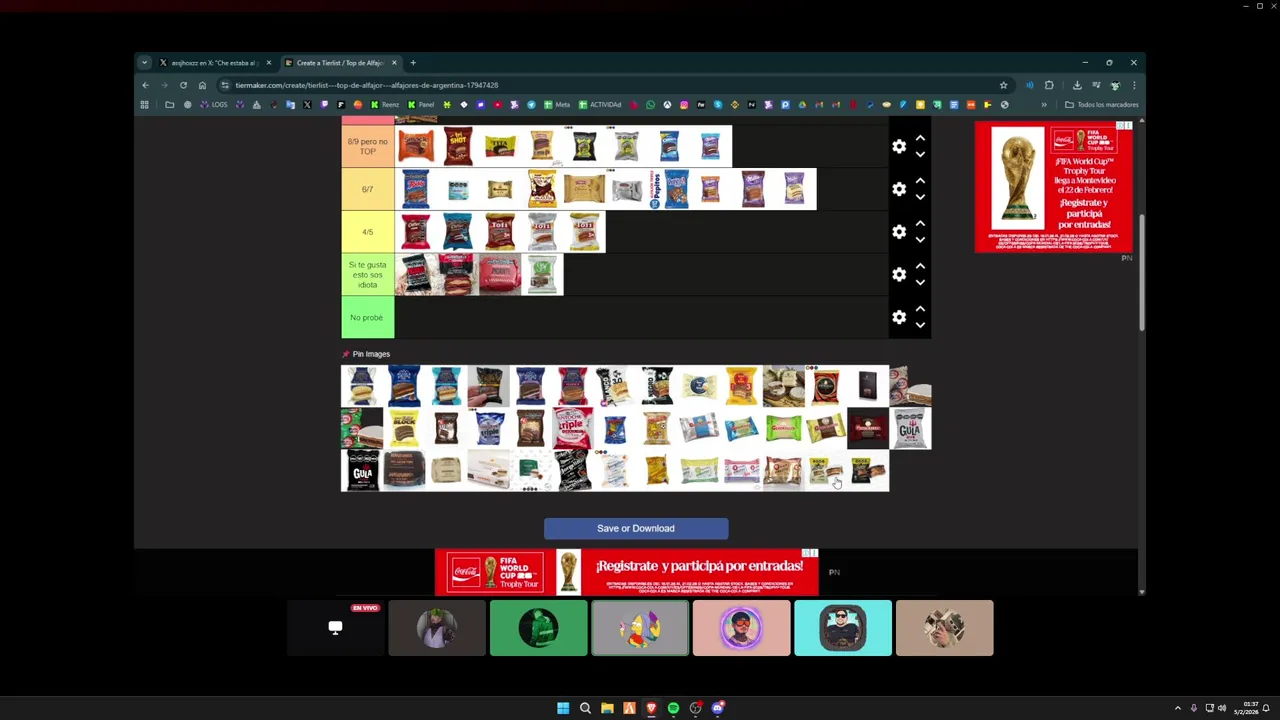The image size is (1280, 720).
Task: Bookmark this page with the star icon
Action: coord(1003,85)
